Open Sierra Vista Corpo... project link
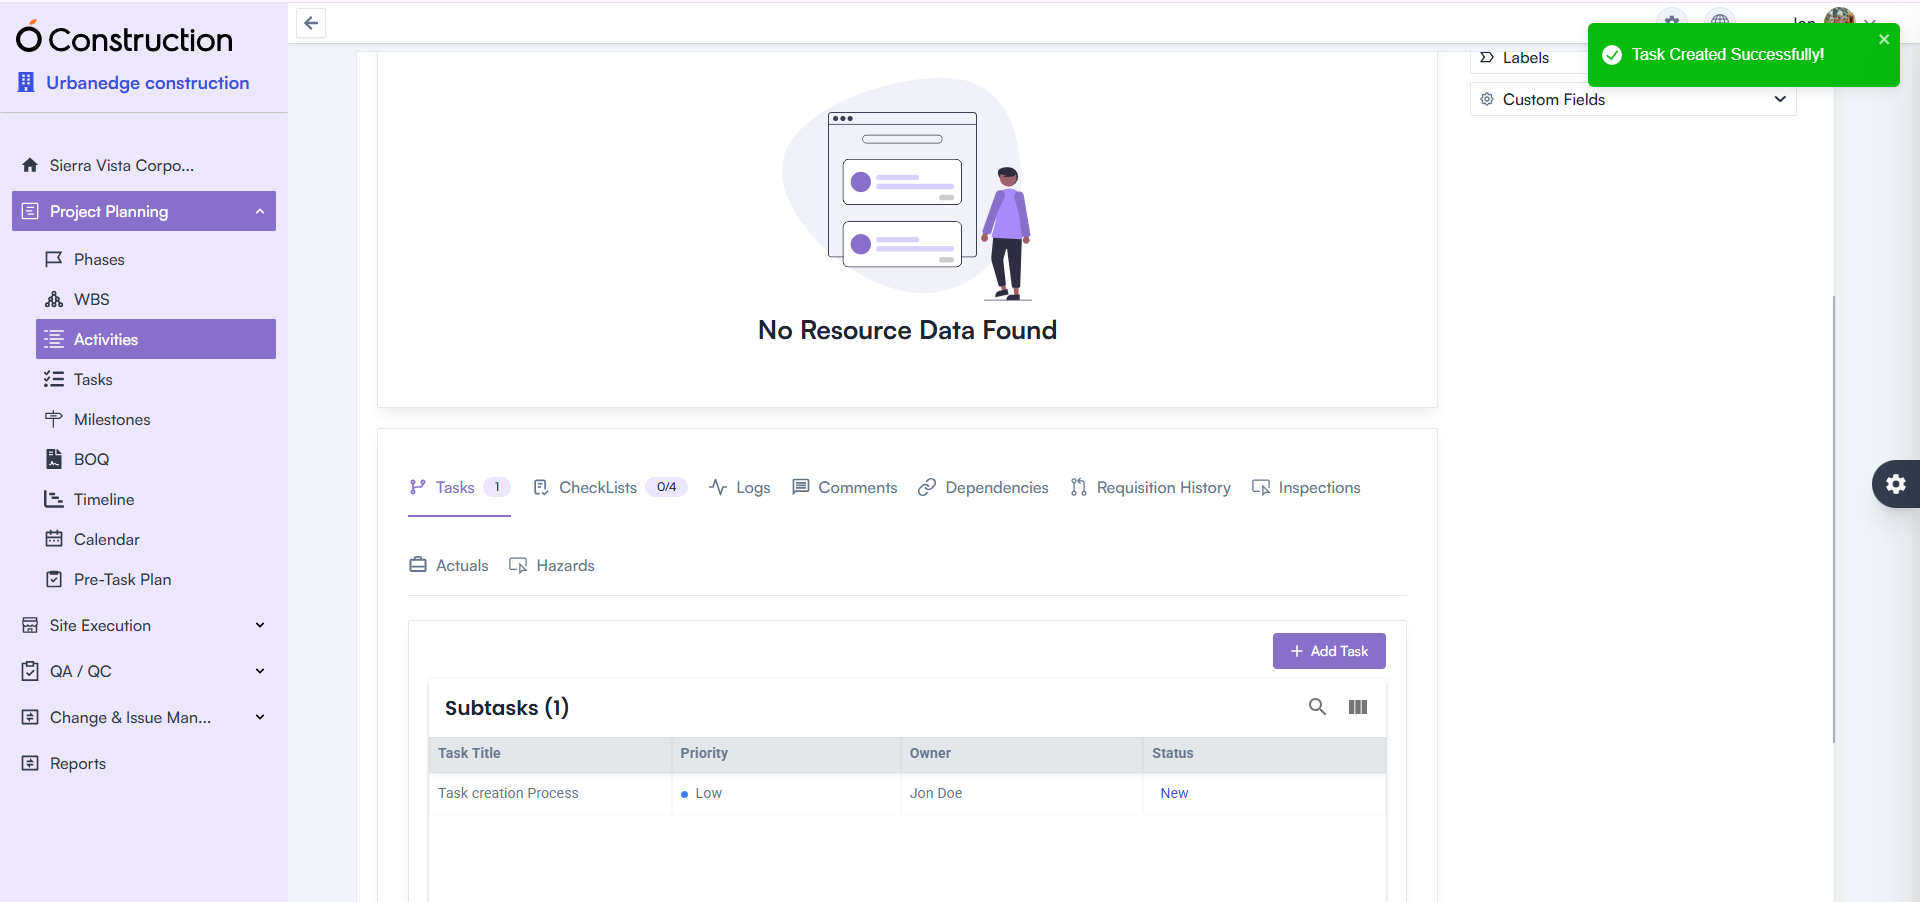This screenshot has height=902, width=1920. (x=122, y=165)
